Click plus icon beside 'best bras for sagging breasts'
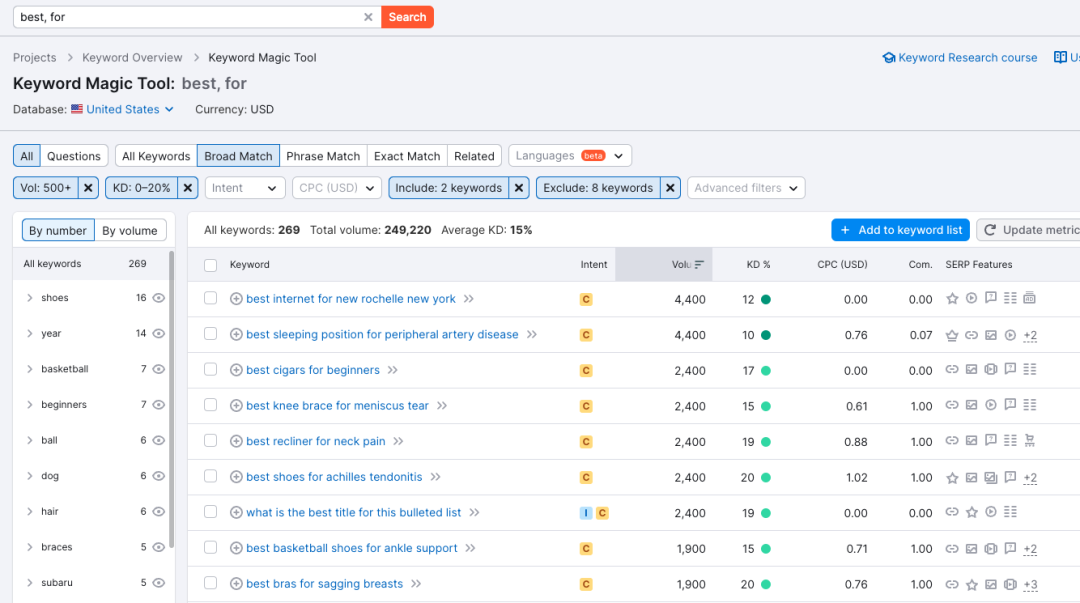This screenshot has width=1080, height=603. click(236, 584)
